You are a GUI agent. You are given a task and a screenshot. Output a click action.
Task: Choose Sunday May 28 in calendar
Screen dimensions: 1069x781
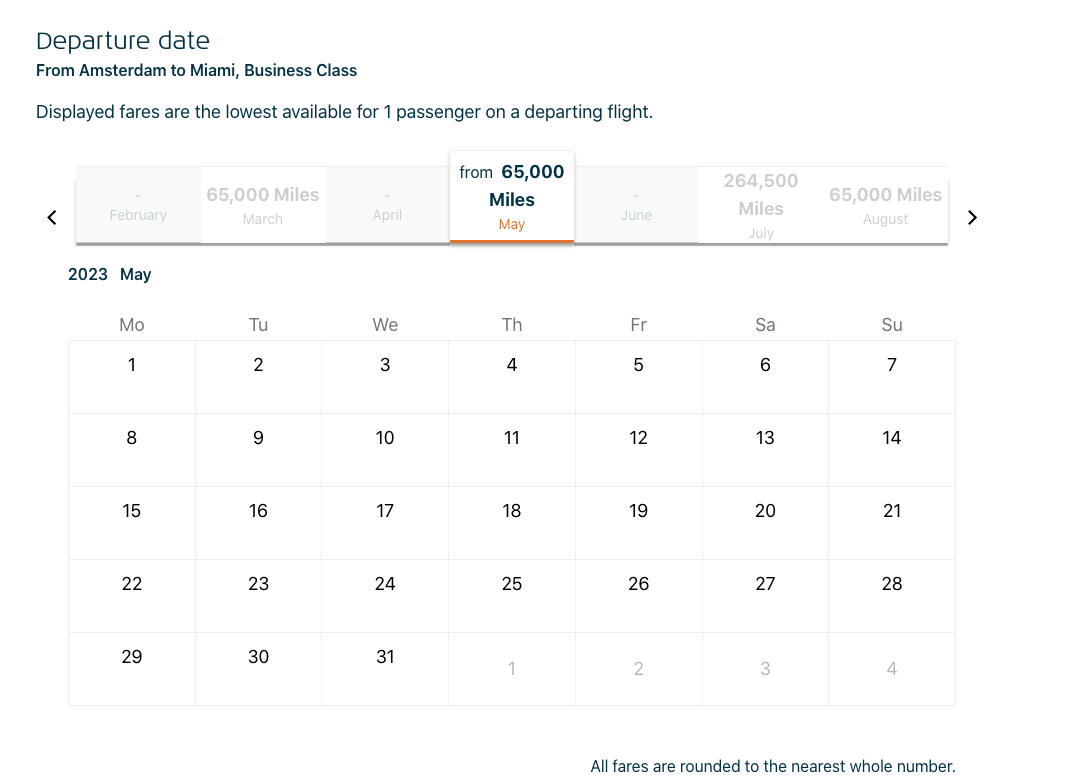(892, 595)
